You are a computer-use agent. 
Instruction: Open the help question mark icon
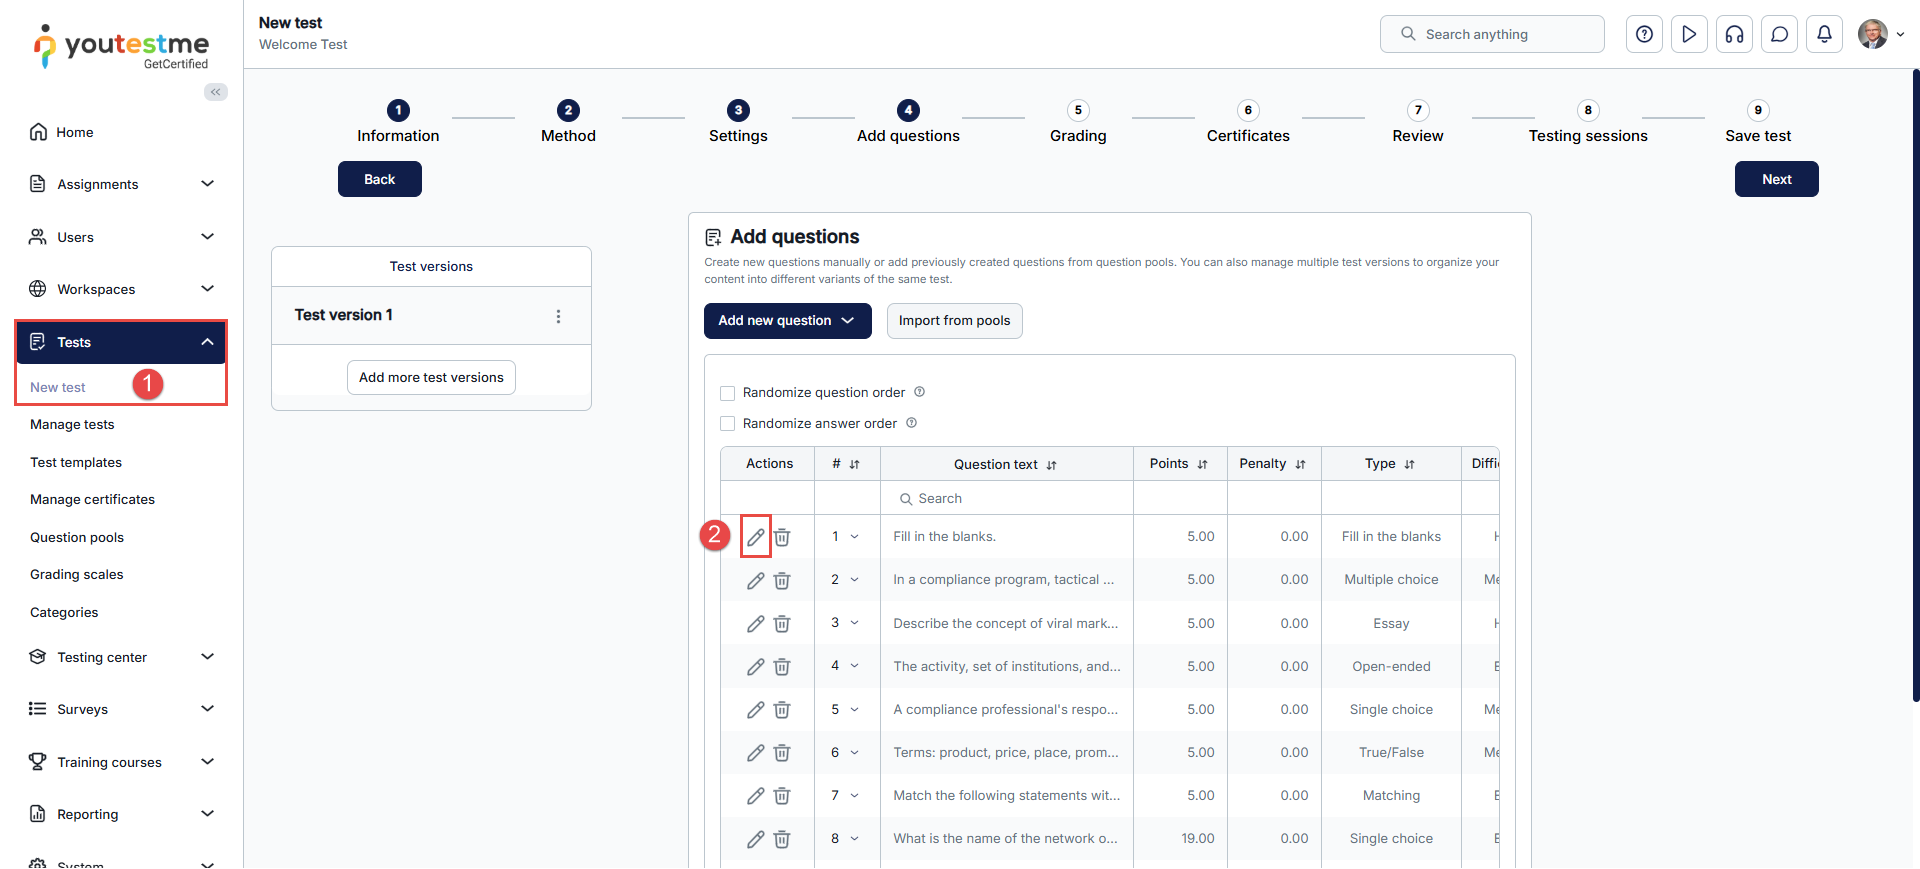tap(1644, 34)
